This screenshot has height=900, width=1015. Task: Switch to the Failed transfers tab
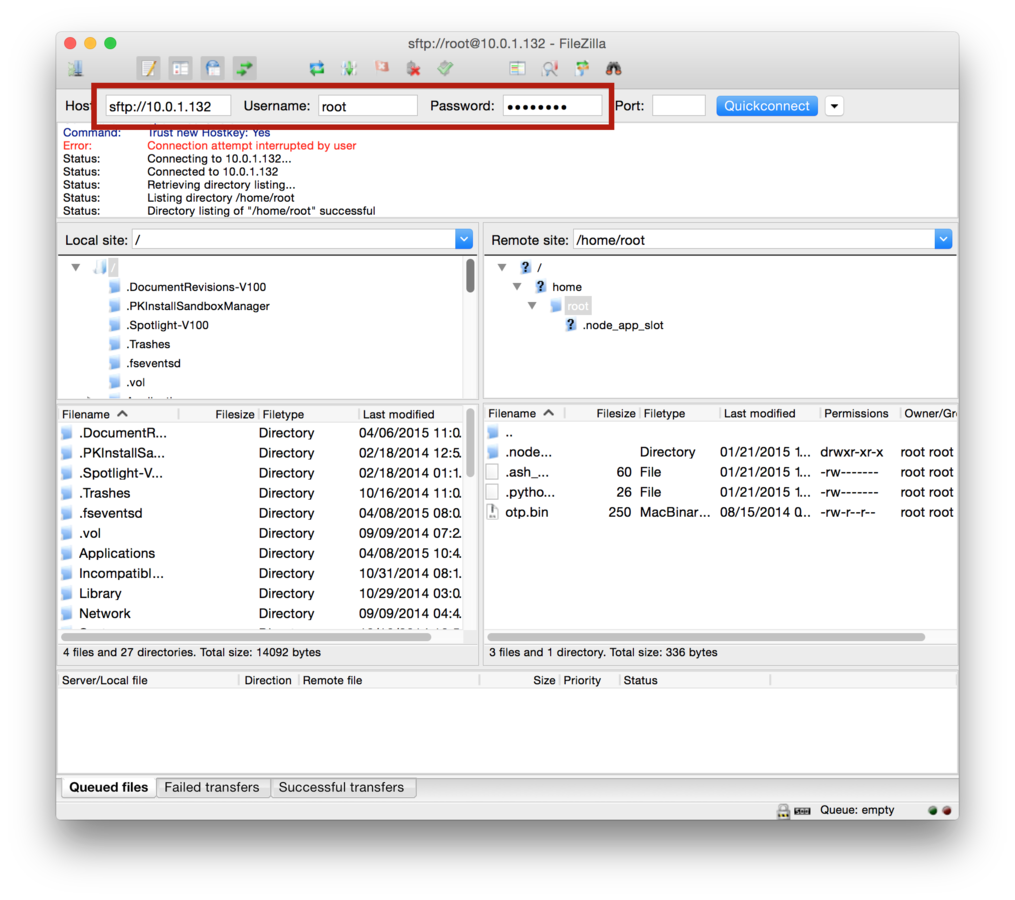pyautogui.click(x=212, y=787)
